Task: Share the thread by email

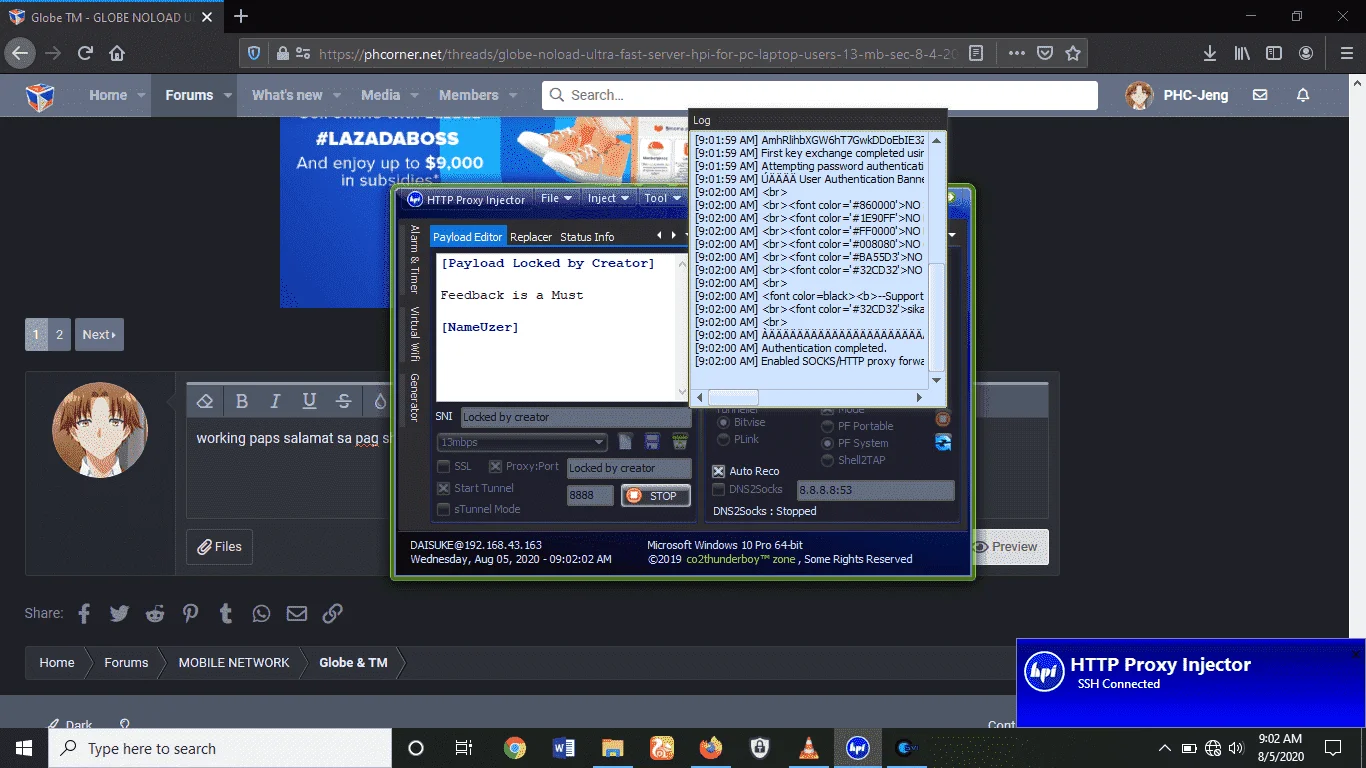Action: pyautogui.click(x=297, y=613)
